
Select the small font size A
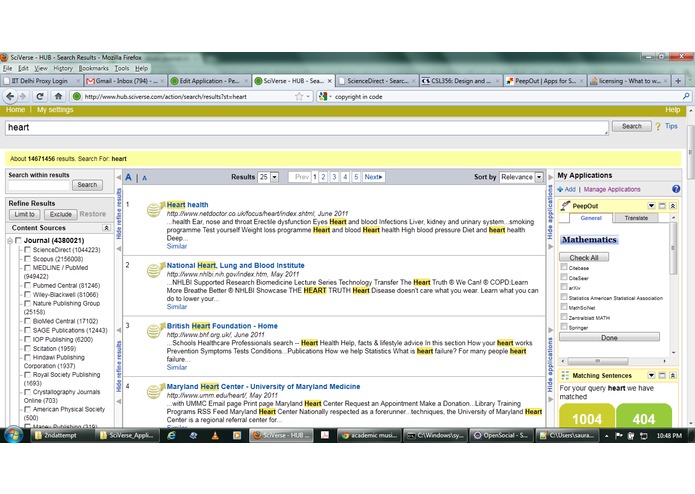[144, 178]
